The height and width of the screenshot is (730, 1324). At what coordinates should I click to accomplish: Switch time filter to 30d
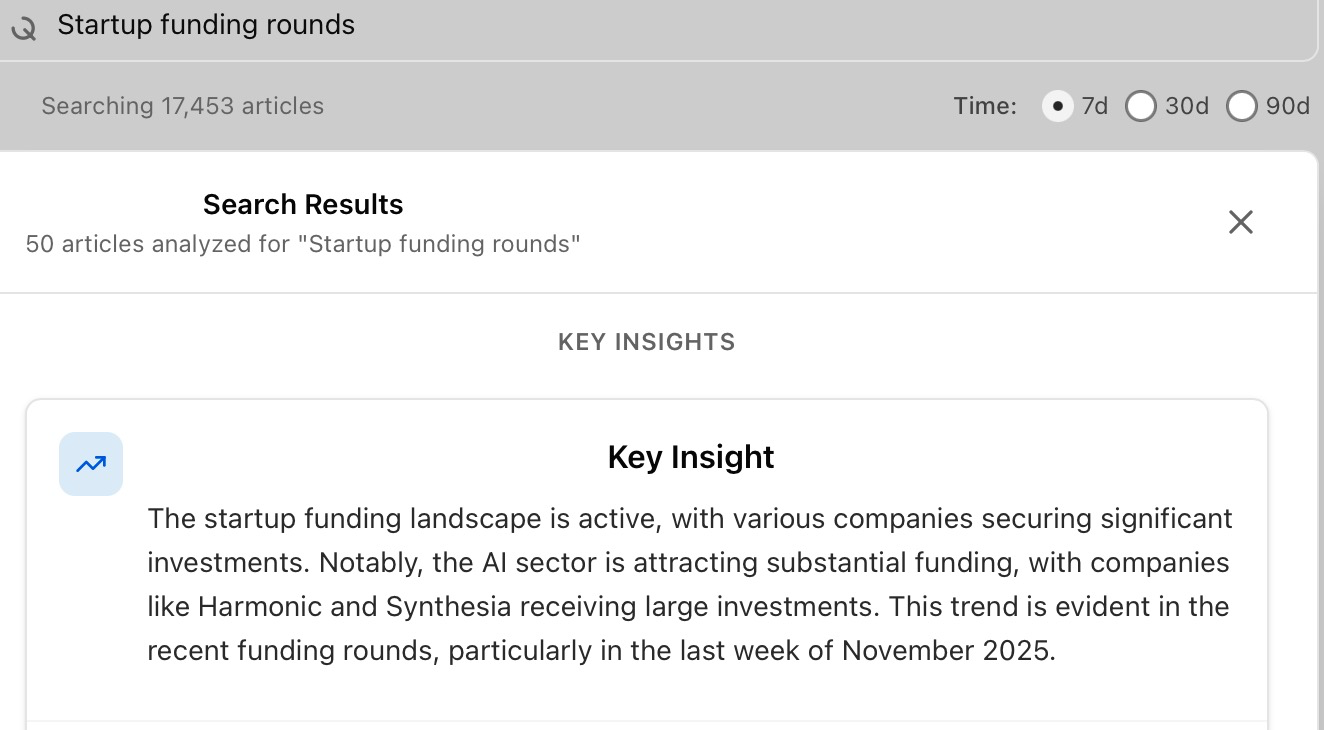point(1141,106)
